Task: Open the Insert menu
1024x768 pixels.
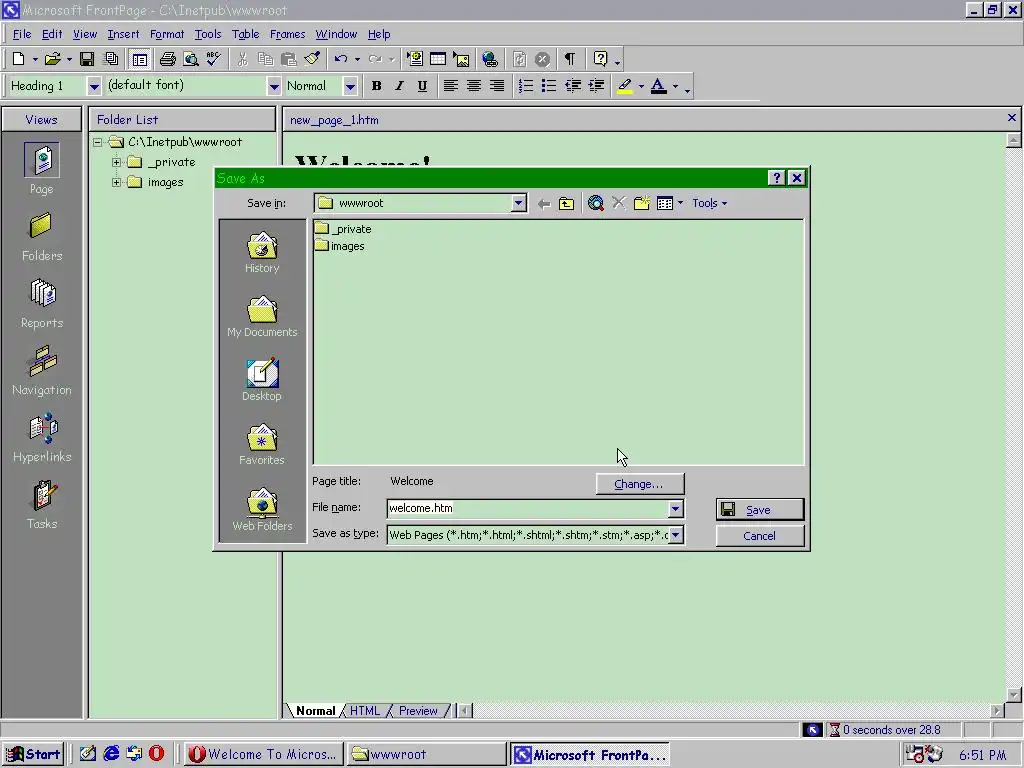Action: click(x=123, y=34)
